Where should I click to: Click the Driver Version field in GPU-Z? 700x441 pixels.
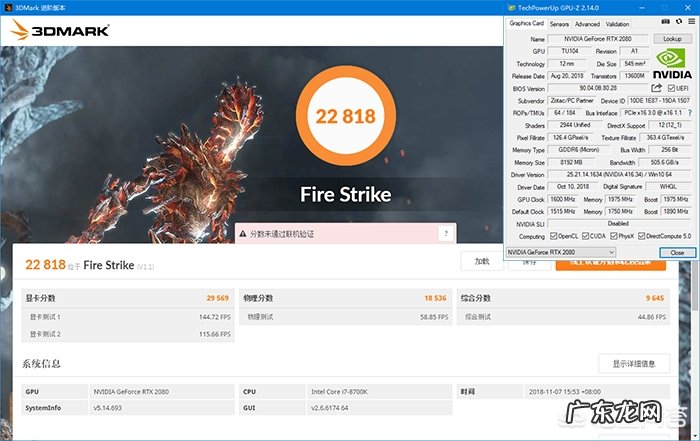pyautogui.click(x=619, y=175)
